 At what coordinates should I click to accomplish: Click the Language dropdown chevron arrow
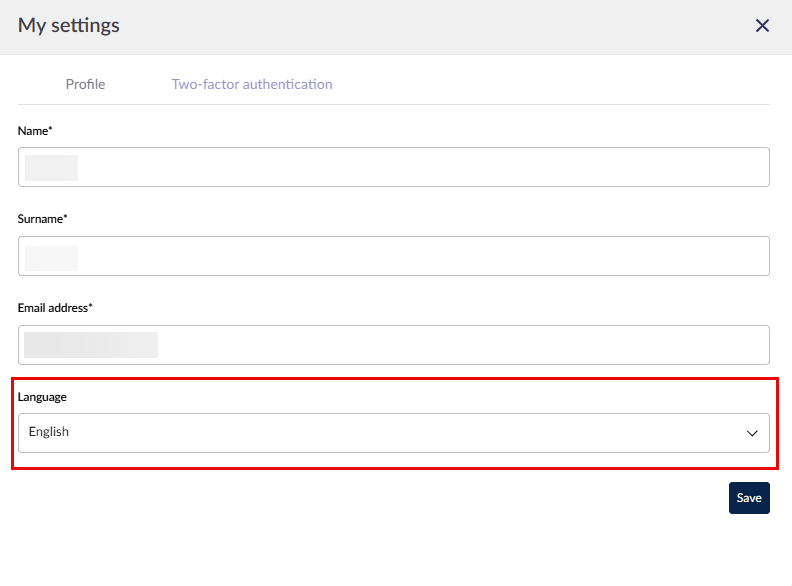(752, 433)
